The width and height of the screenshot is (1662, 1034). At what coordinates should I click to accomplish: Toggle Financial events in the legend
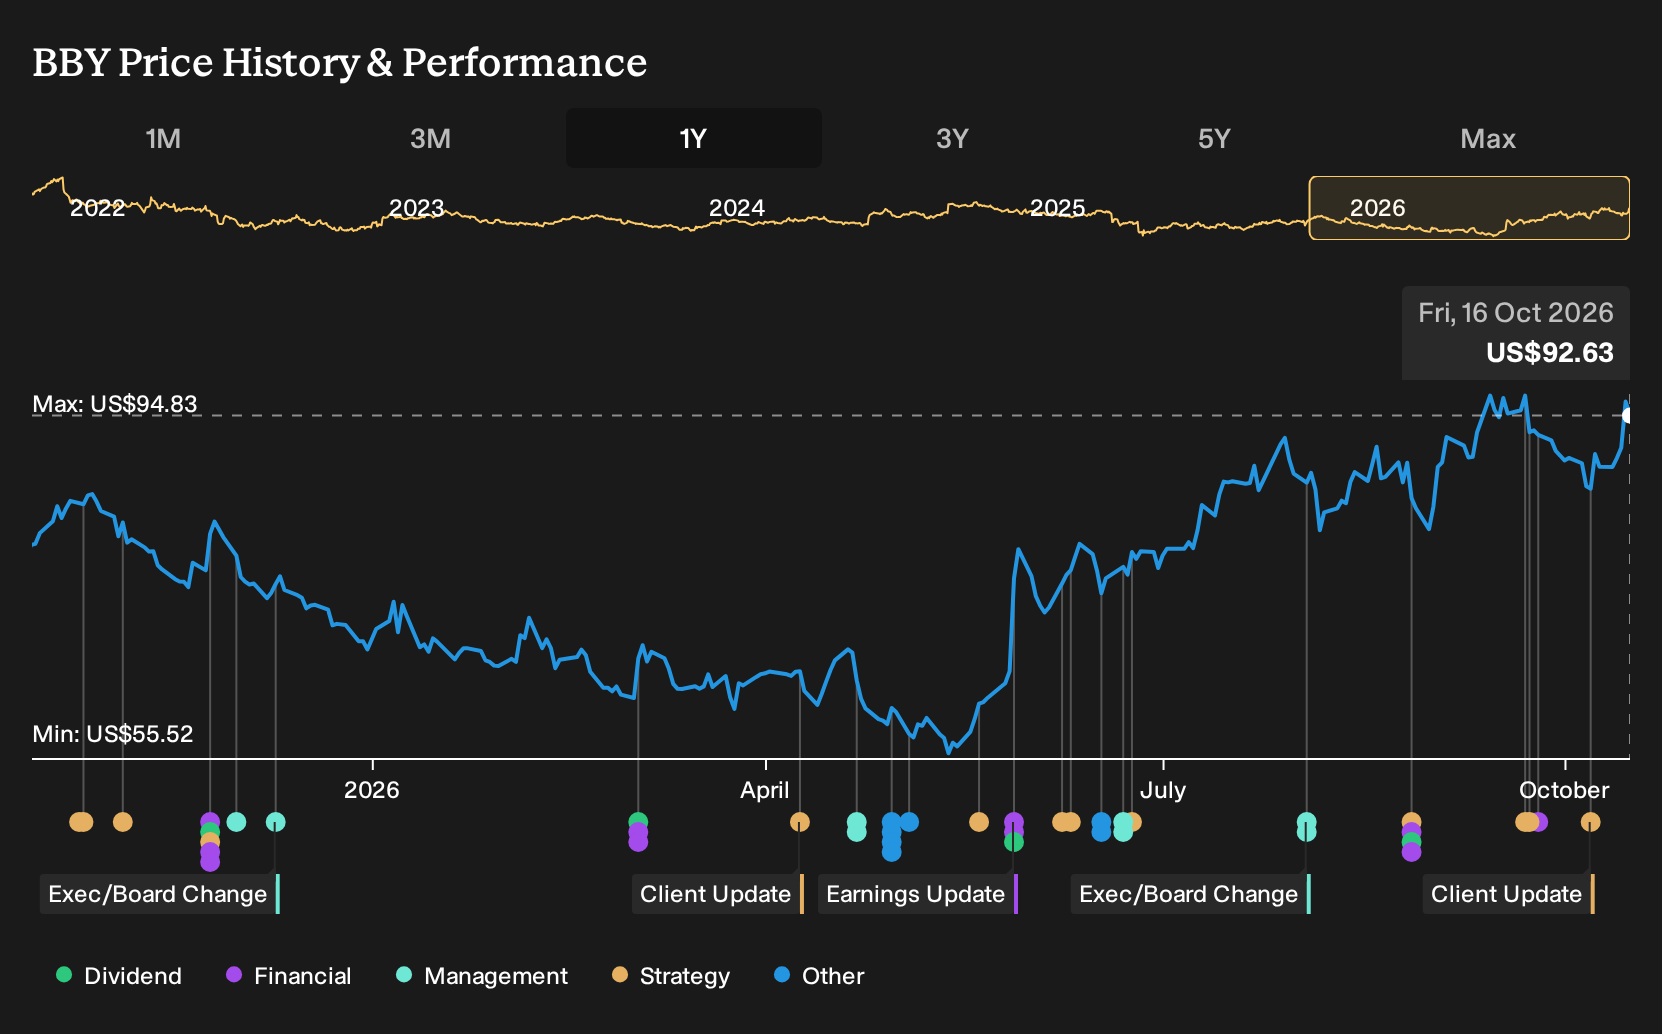click(288, 976)
